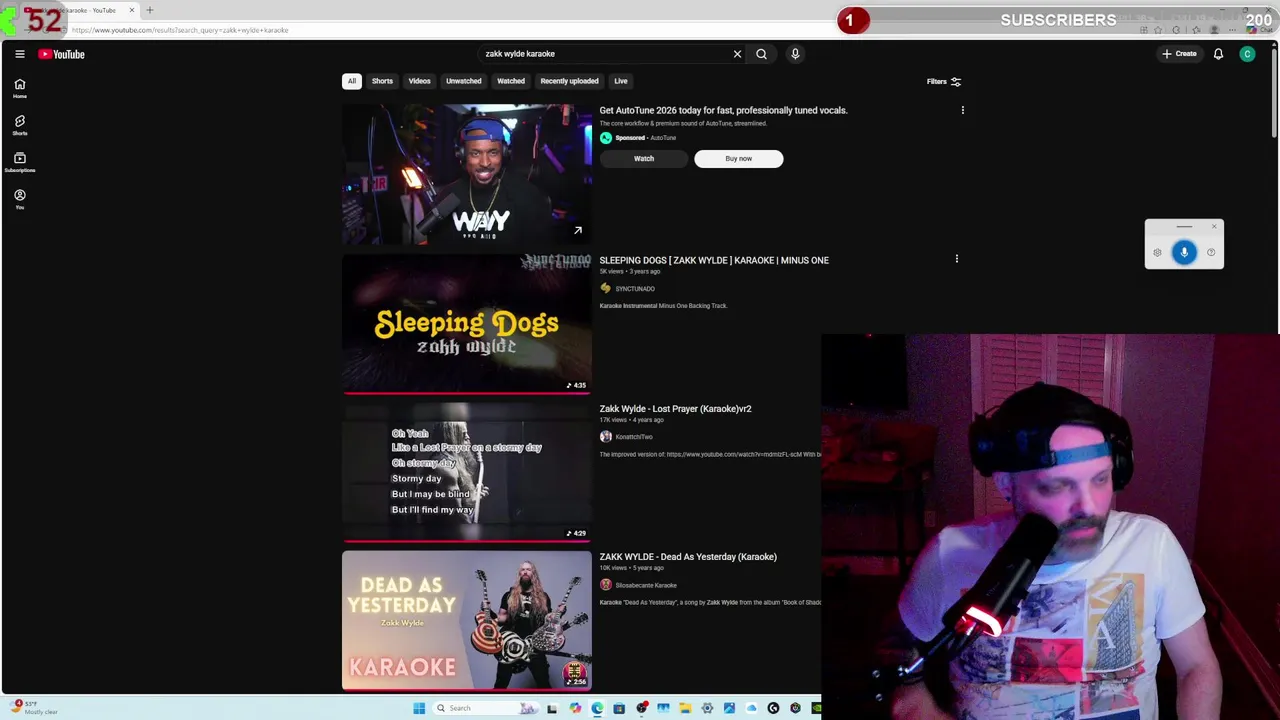
Task: Open the external link arrow on ad thumbnail
Action: [x=577, y=230]
